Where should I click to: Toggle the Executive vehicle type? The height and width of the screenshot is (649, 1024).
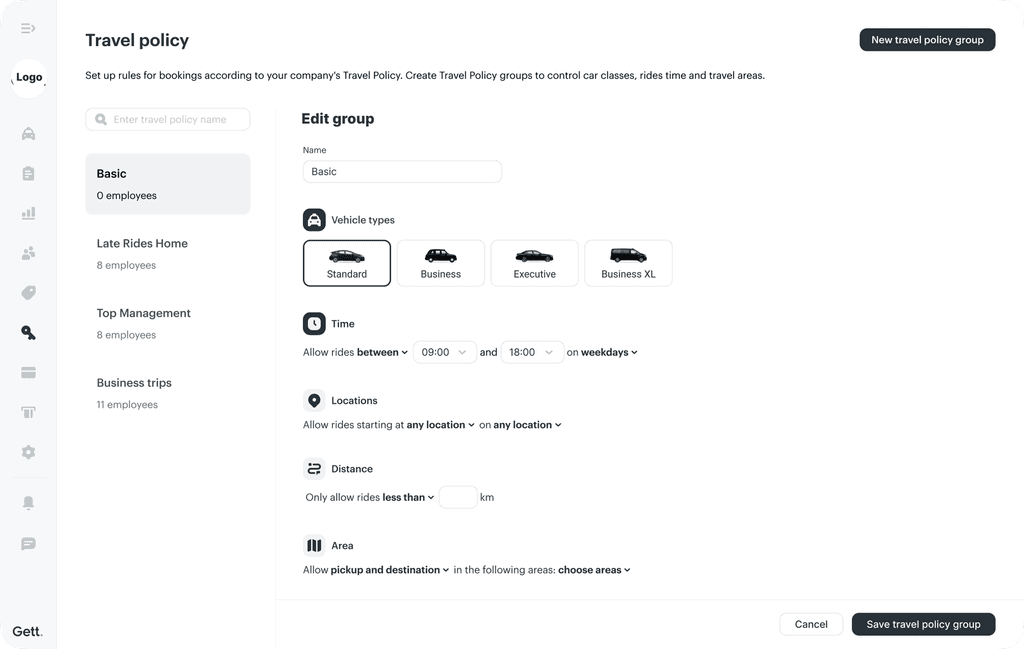534,263
